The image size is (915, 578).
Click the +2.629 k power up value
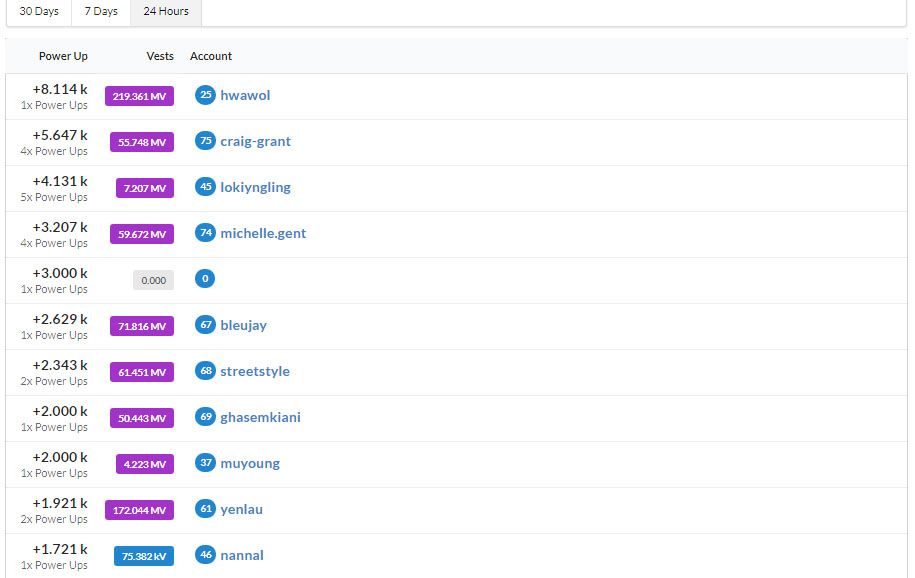[x=60, y=319]
